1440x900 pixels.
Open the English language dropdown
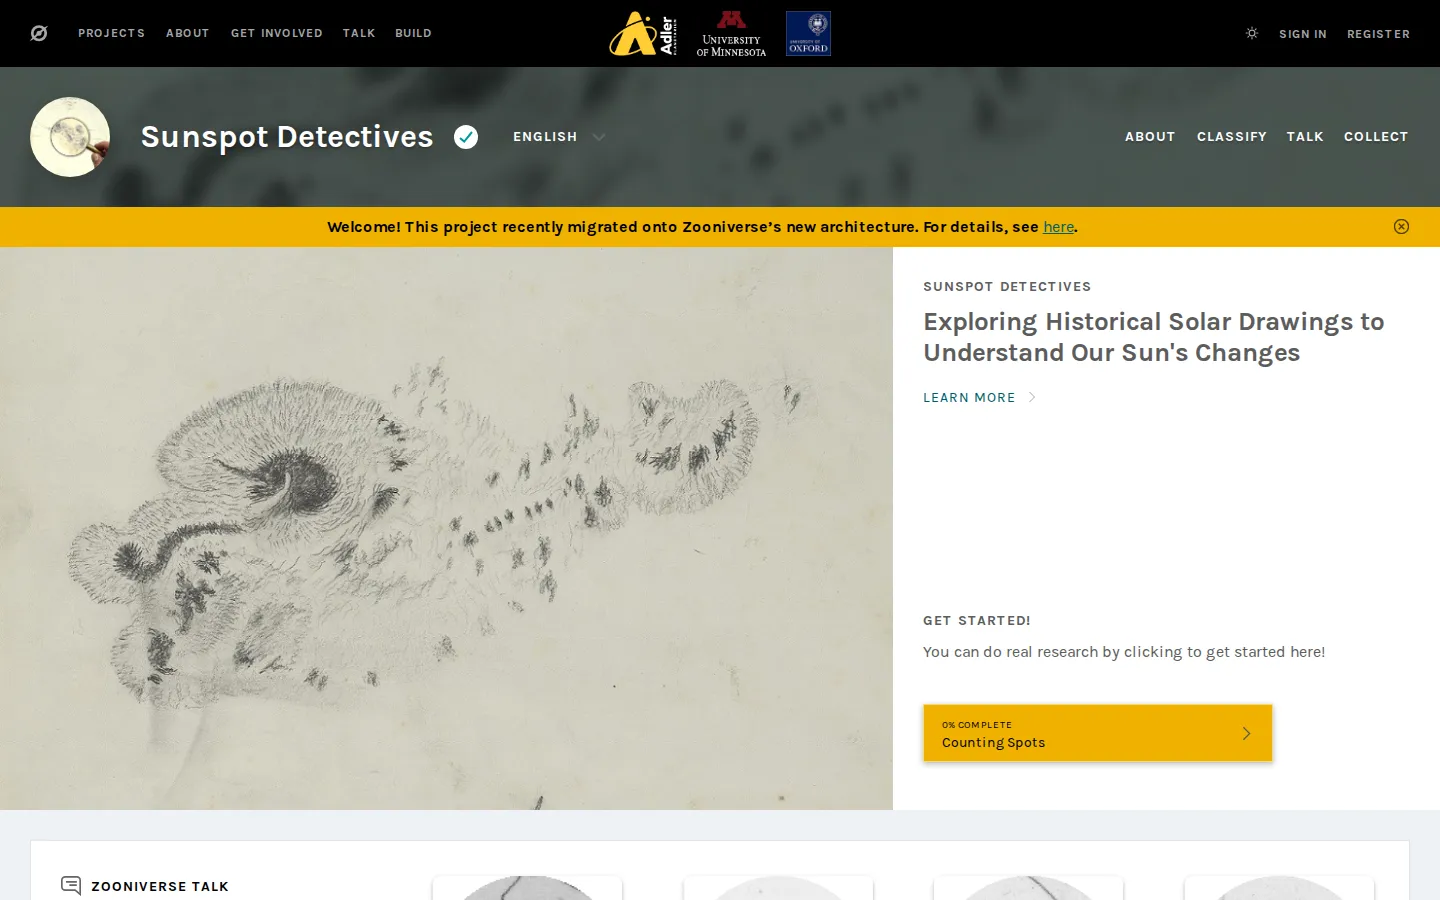(559, 137)
